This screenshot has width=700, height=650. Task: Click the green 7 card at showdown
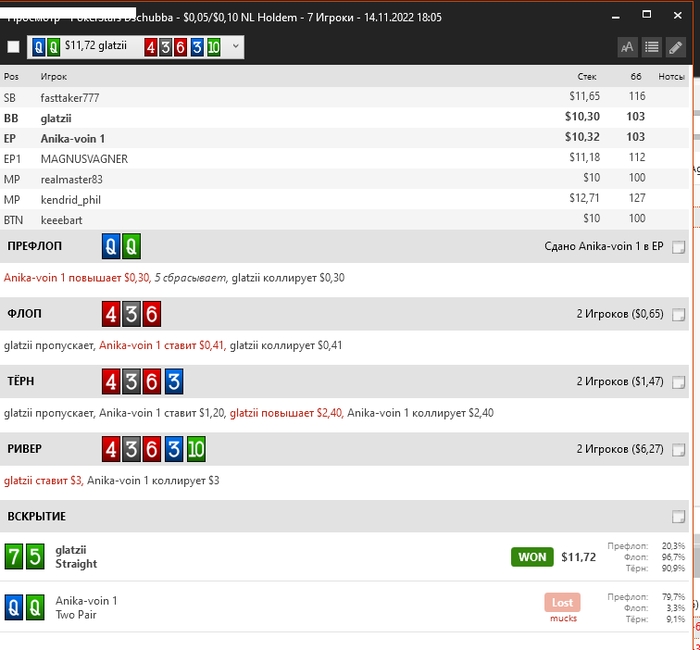[x=14, y=556]
